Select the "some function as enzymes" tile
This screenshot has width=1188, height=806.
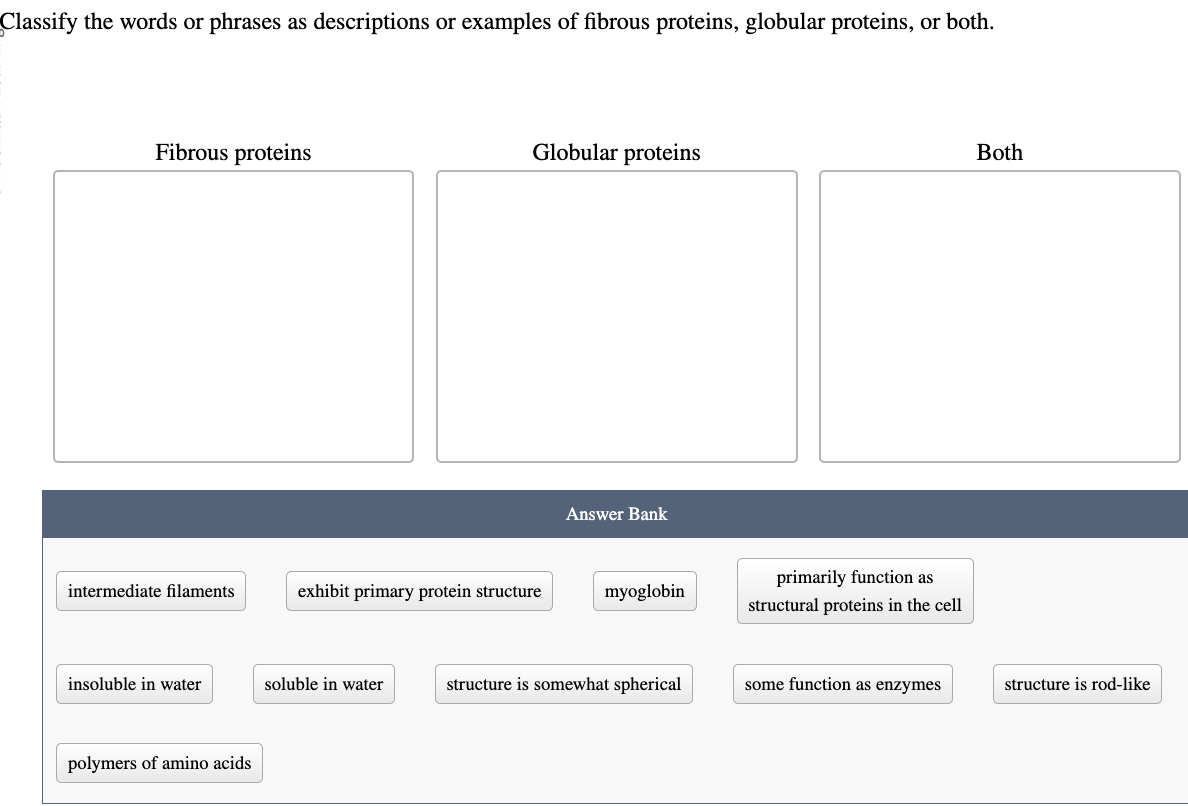tap(842, 684)
